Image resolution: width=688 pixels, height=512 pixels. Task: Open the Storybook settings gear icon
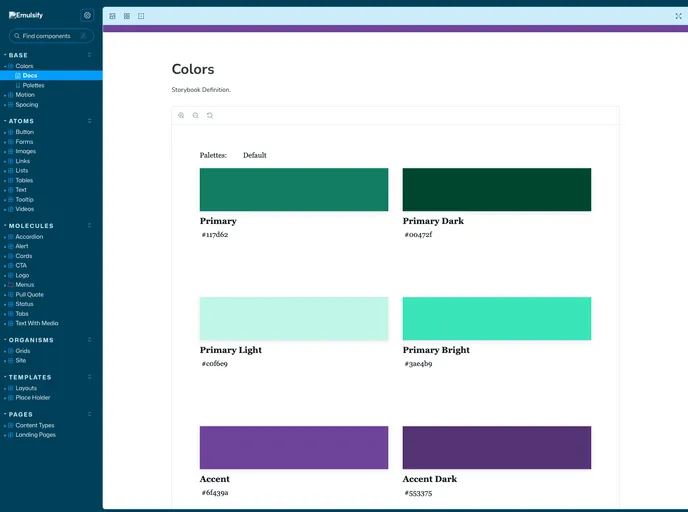click(x=87, y=15)
